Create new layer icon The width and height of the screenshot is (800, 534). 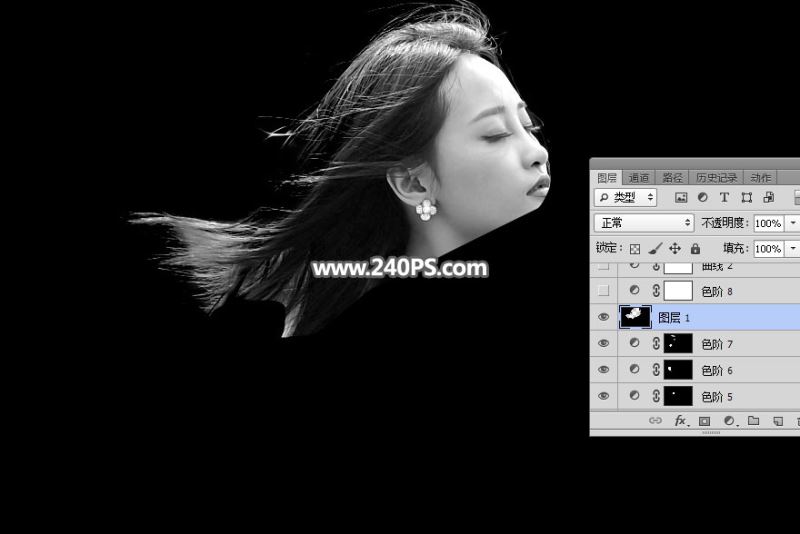click(778, 421)
